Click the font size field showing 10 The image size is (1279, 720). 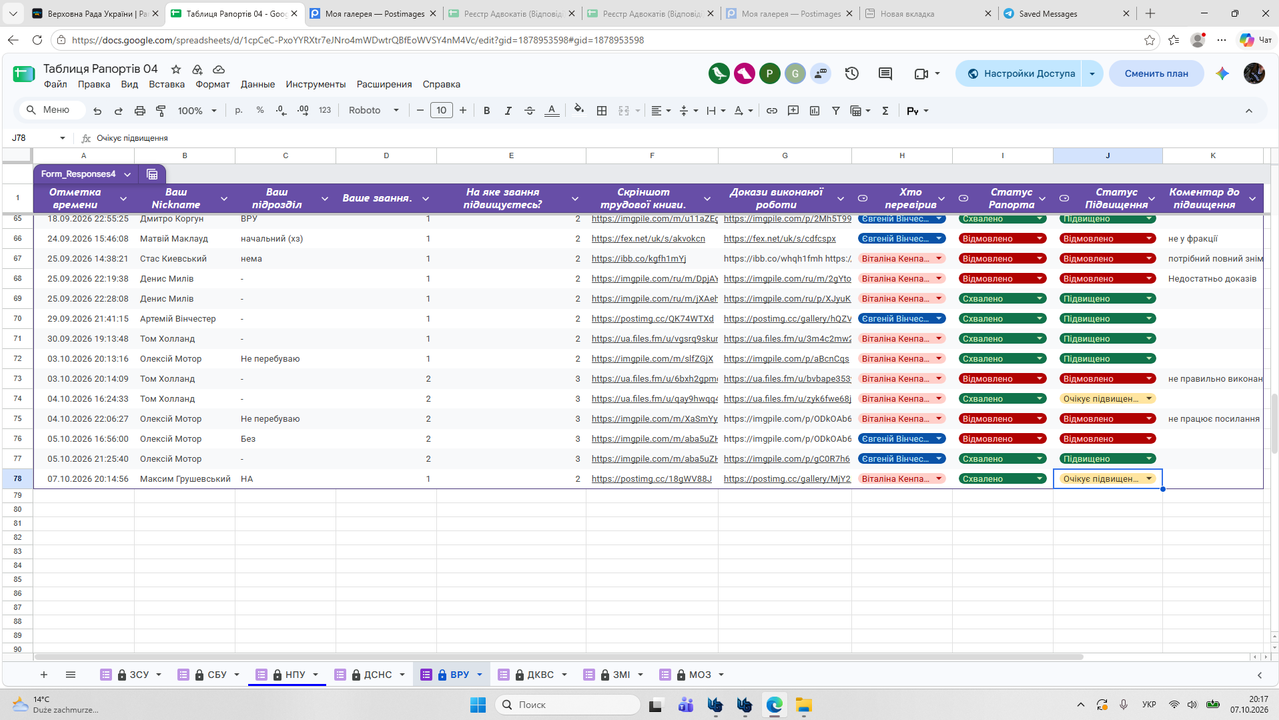[441, 111]
